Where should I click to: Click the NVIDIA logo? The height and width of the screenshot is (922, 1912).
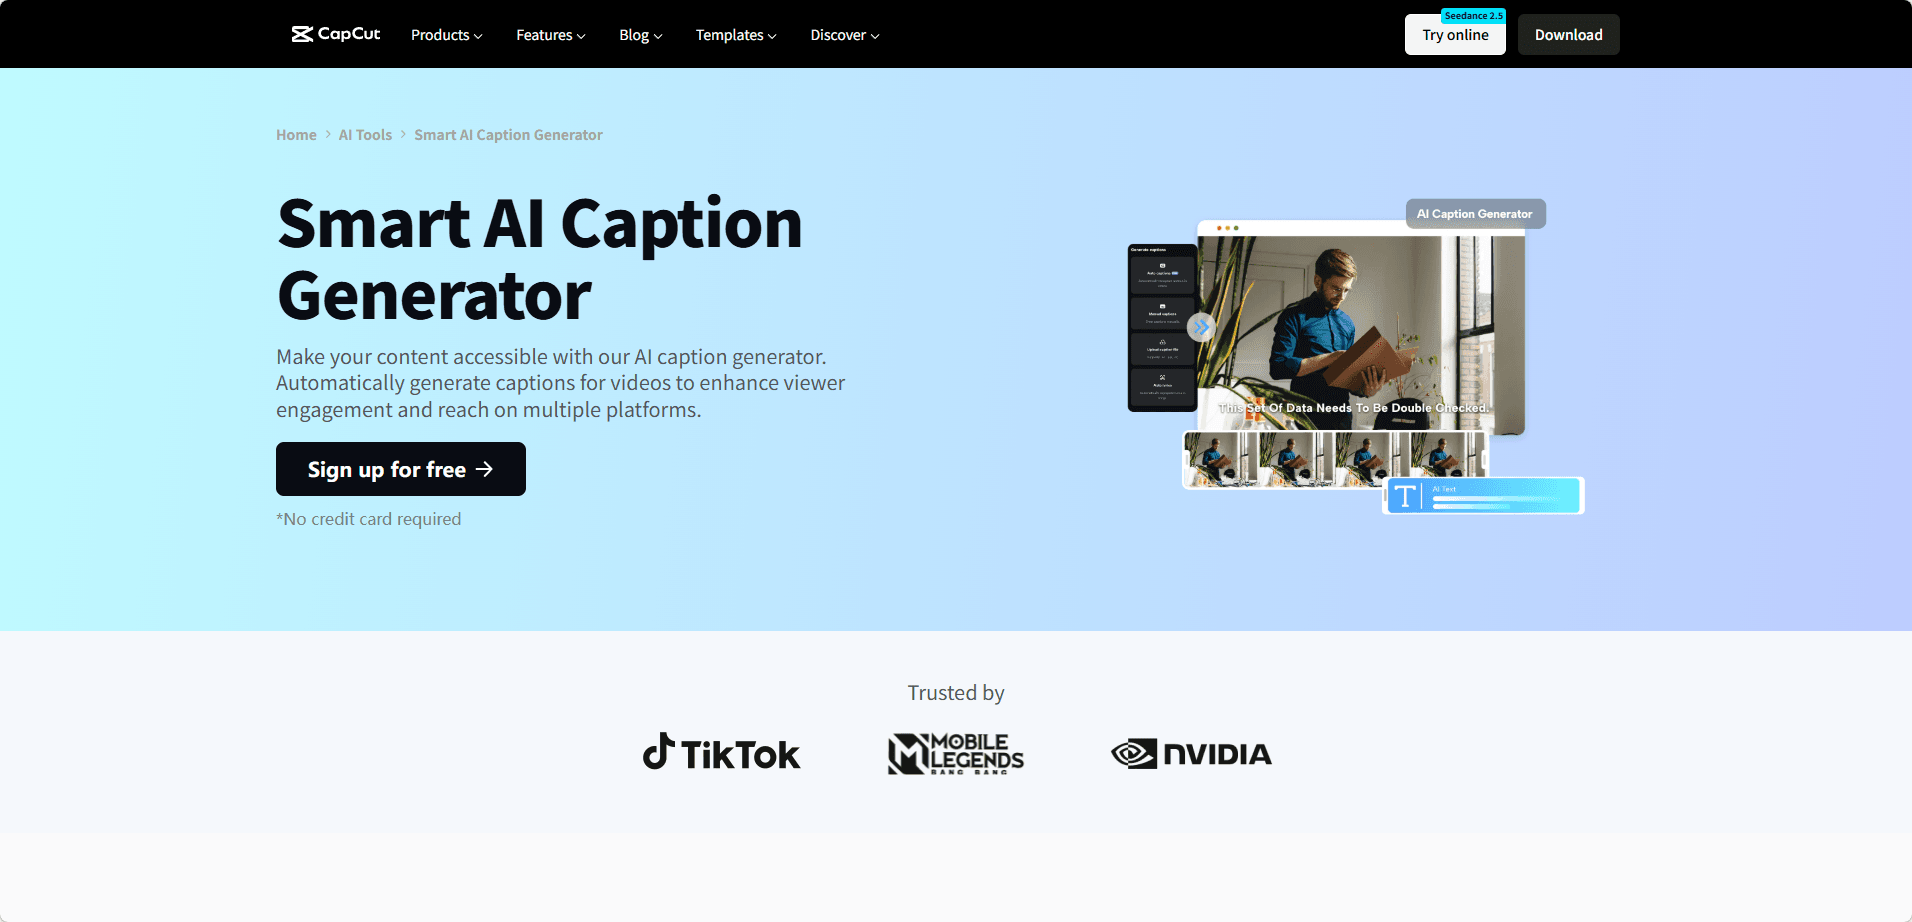pos(1191,754)
